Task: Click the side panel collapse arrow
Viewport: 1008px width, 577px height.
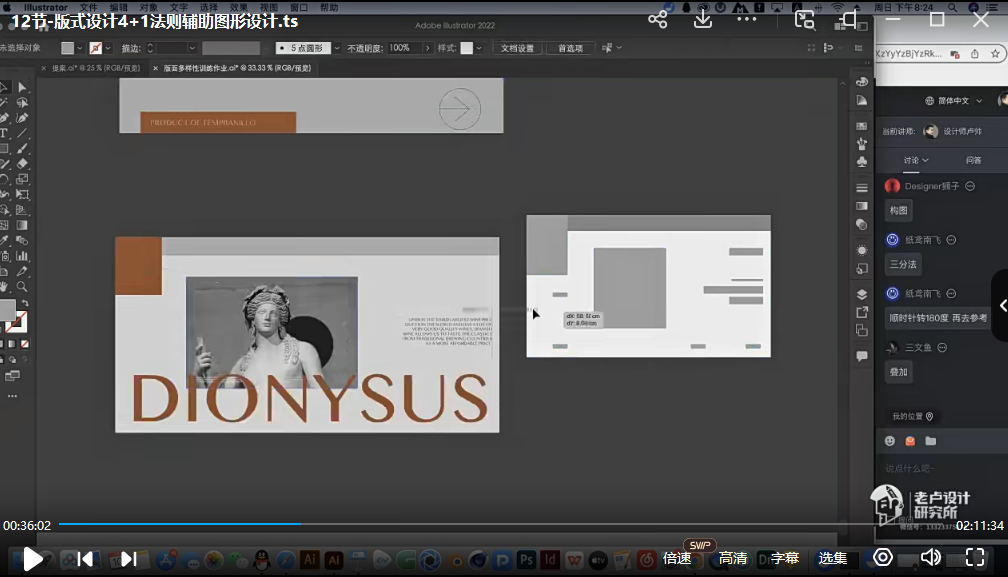Action: (1001, 306)
